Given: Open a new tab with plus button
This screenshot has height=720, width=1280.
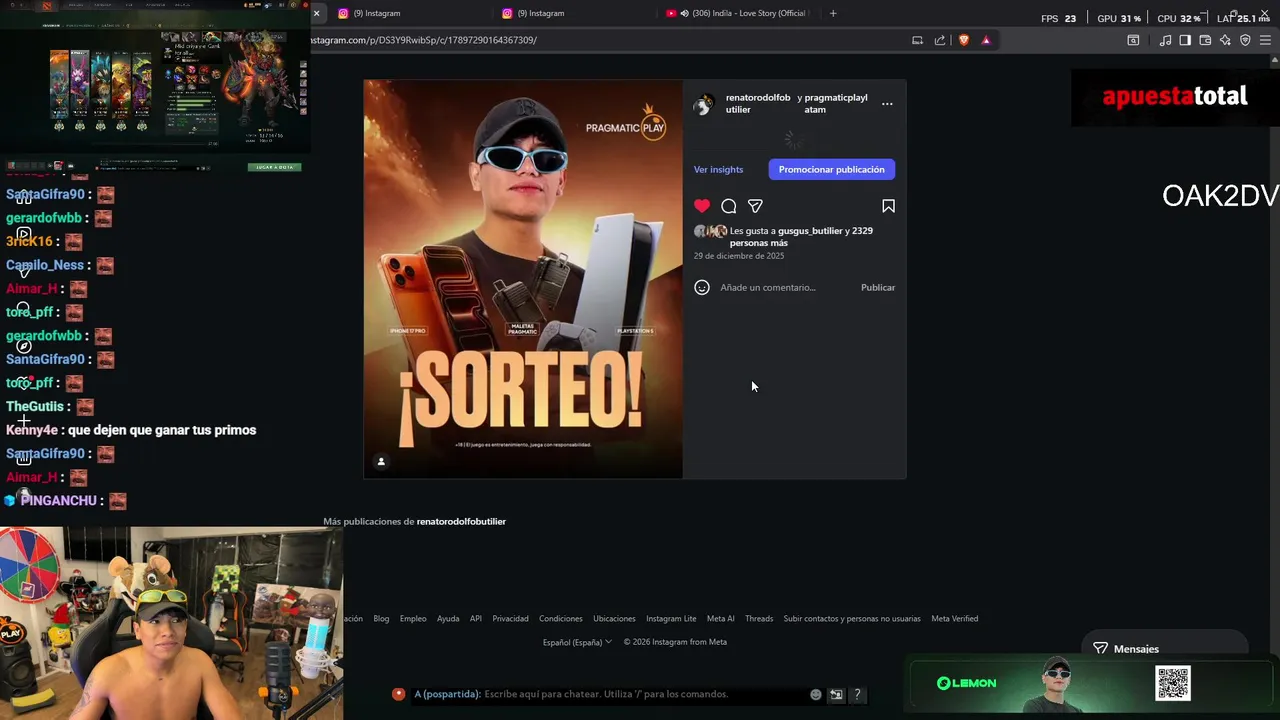Looking at the screenshot, I should pyautogui.click(x=833, y=13).
